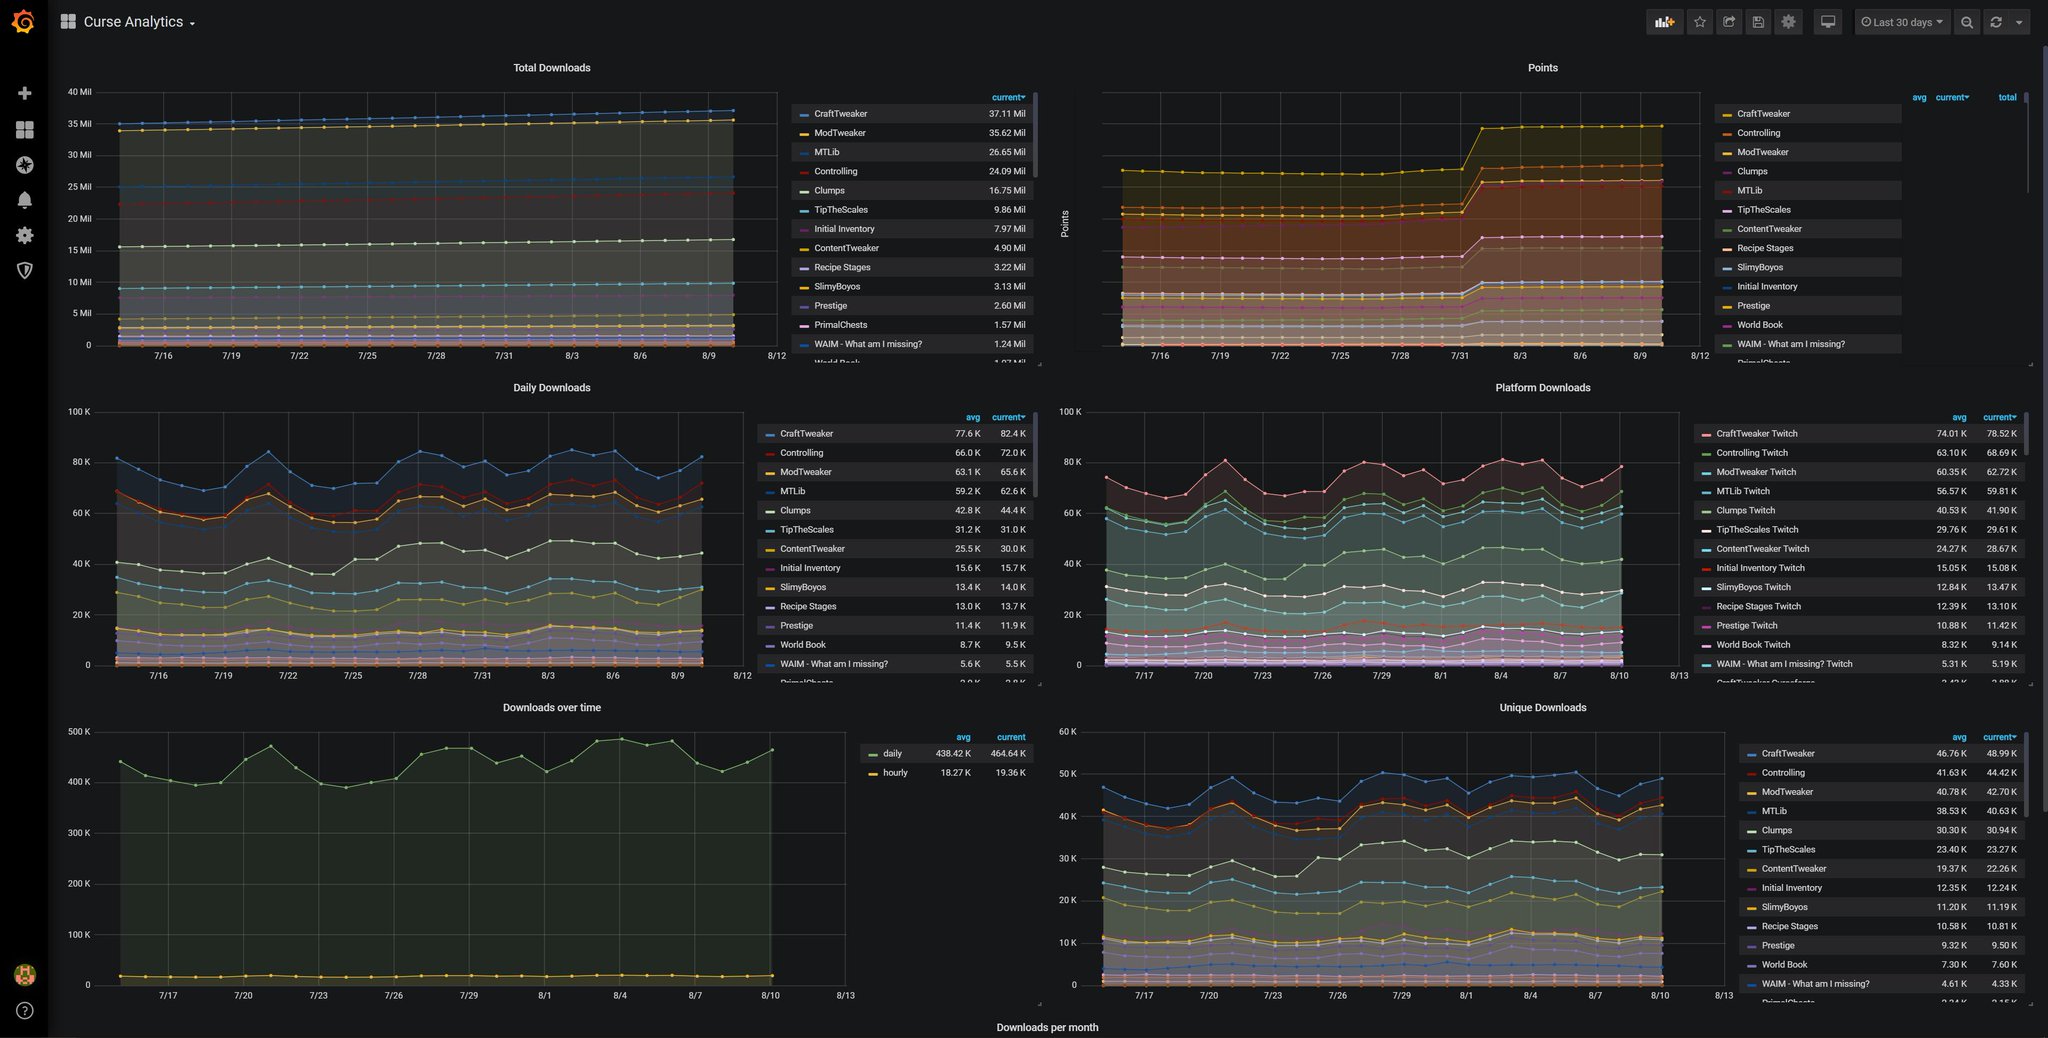Viewport: 2048px width, 1038px height.
Task: Open the Platform Downloads panel title menu
Action: click(1542, 388)
